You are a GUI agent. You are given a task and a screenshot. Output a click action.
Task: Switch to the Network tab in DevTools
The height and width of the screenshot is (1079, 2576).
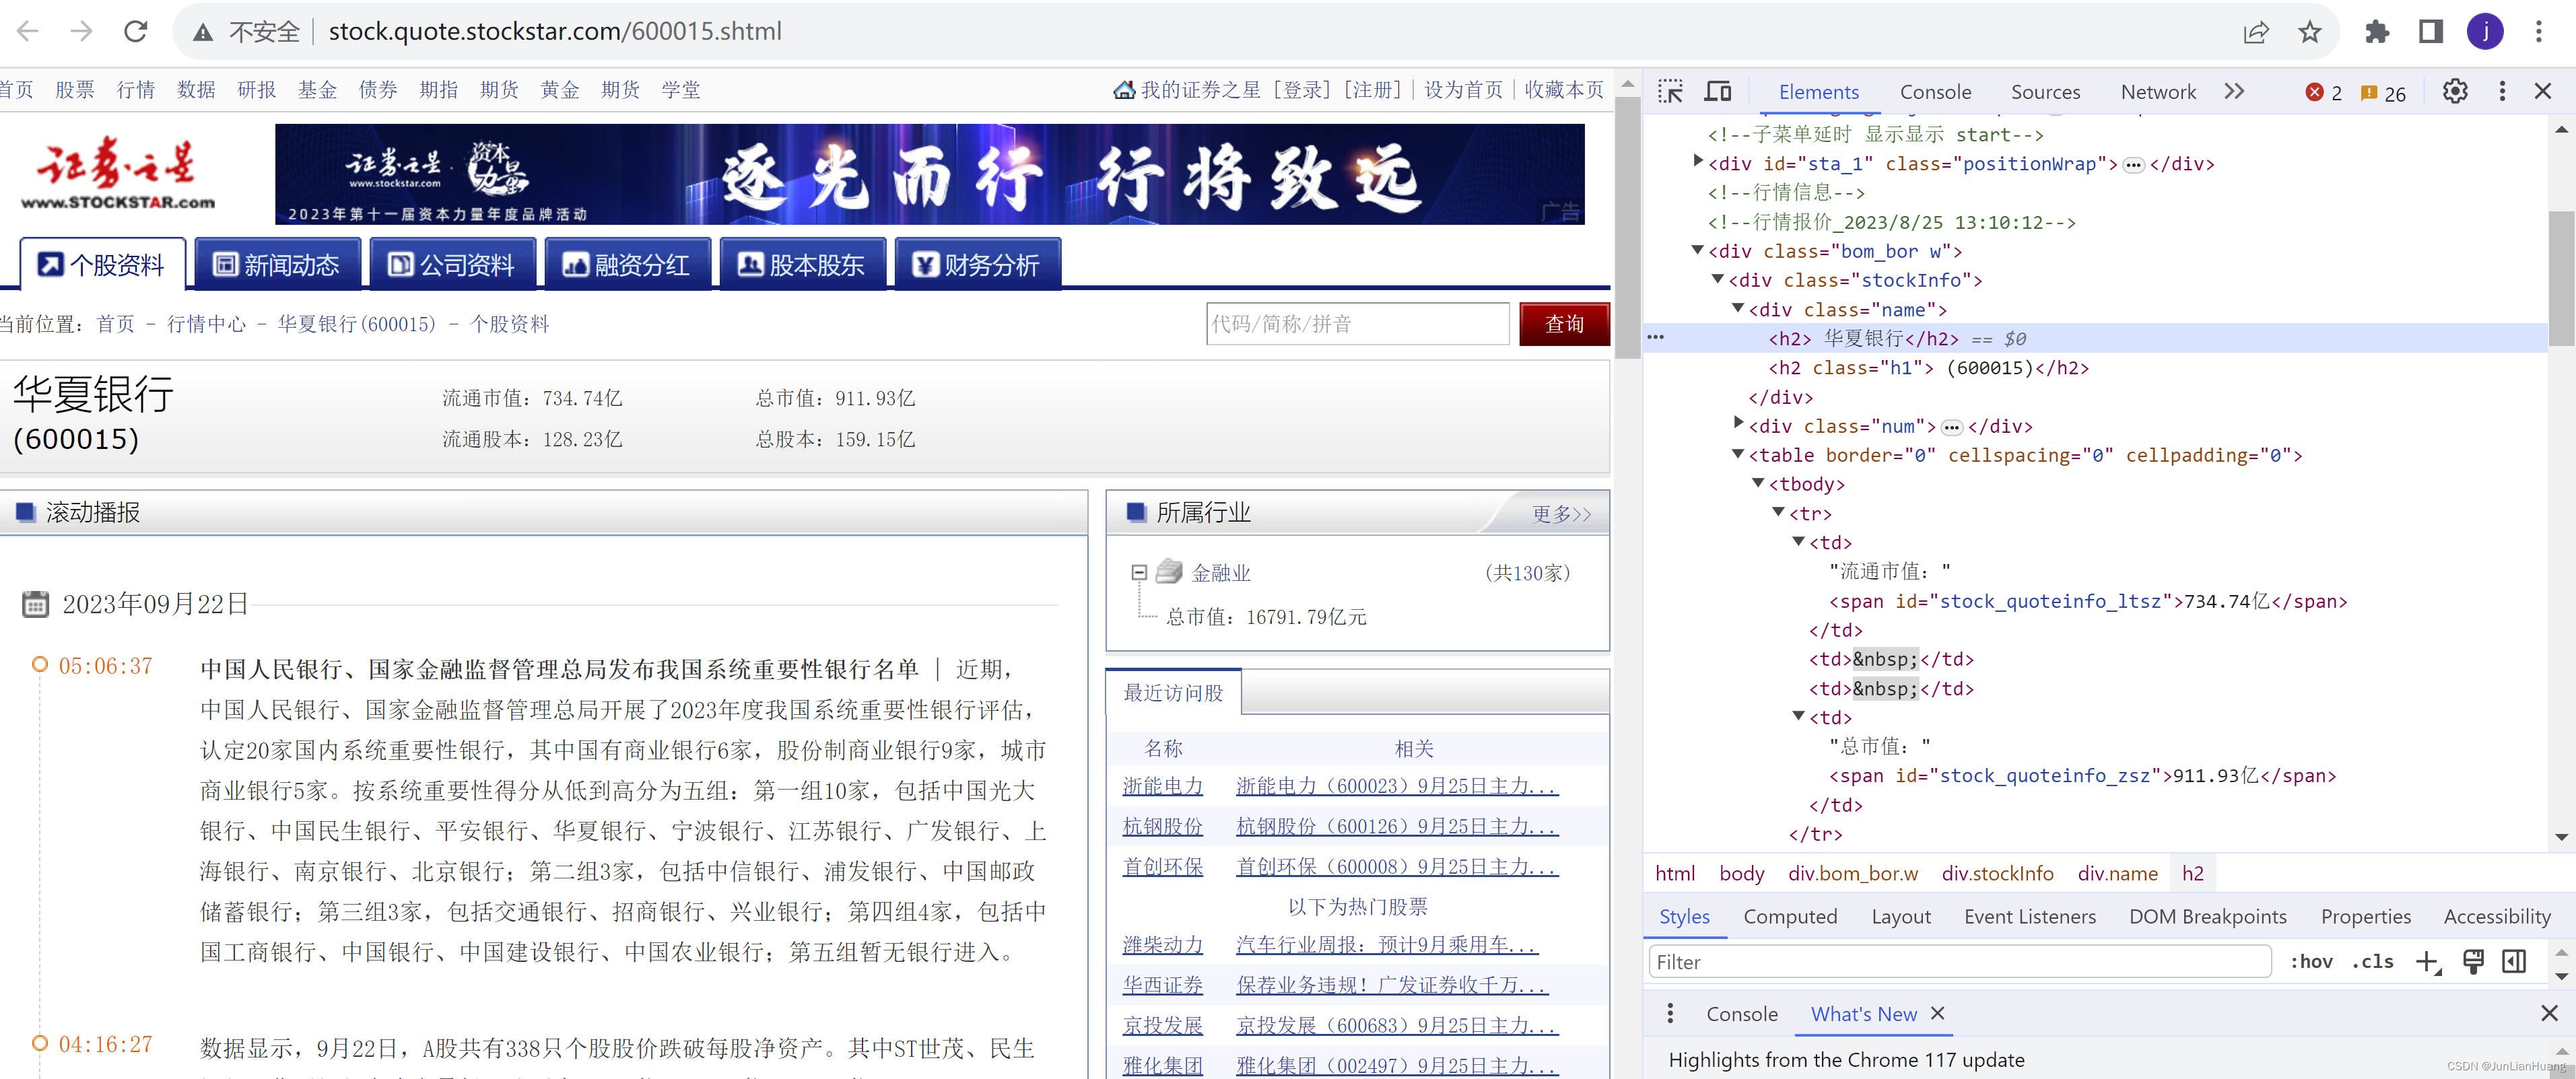pyautogui.click(x=2156, y=91)
